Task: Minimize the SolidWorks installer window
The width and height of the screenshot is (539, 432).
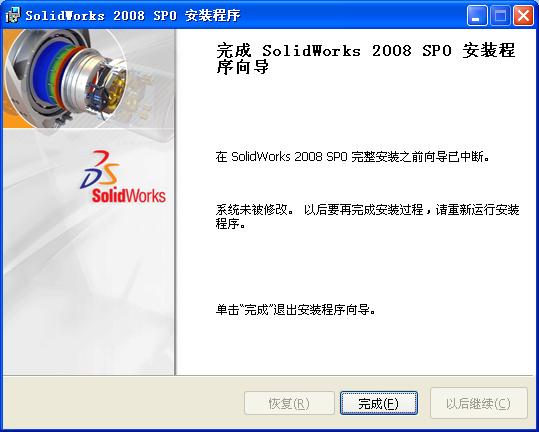Action: pos(477,15)
